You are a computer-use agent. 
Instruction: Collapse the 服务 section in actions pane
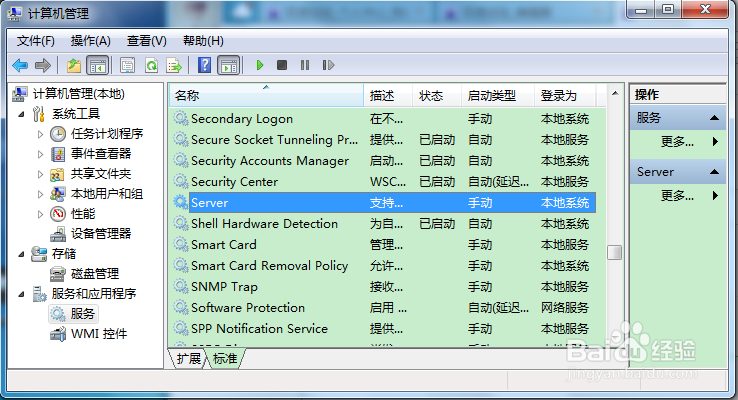click(714, 118)
